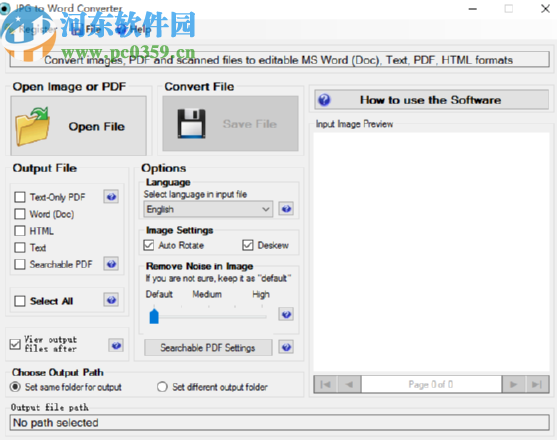Enable Text-Only PDF output
Image resolution: width=557 pixels, height=440 pixels.
[x=20, y=197]
